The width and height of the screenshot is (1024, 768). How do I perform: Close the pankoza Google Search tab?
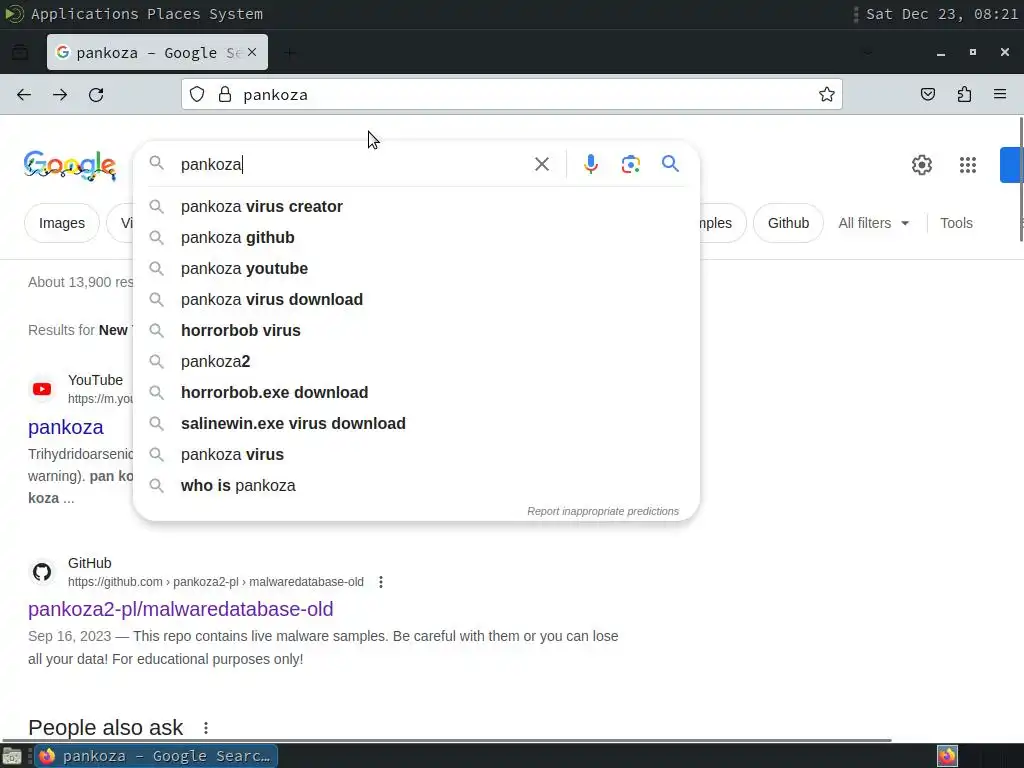point(252,52)
